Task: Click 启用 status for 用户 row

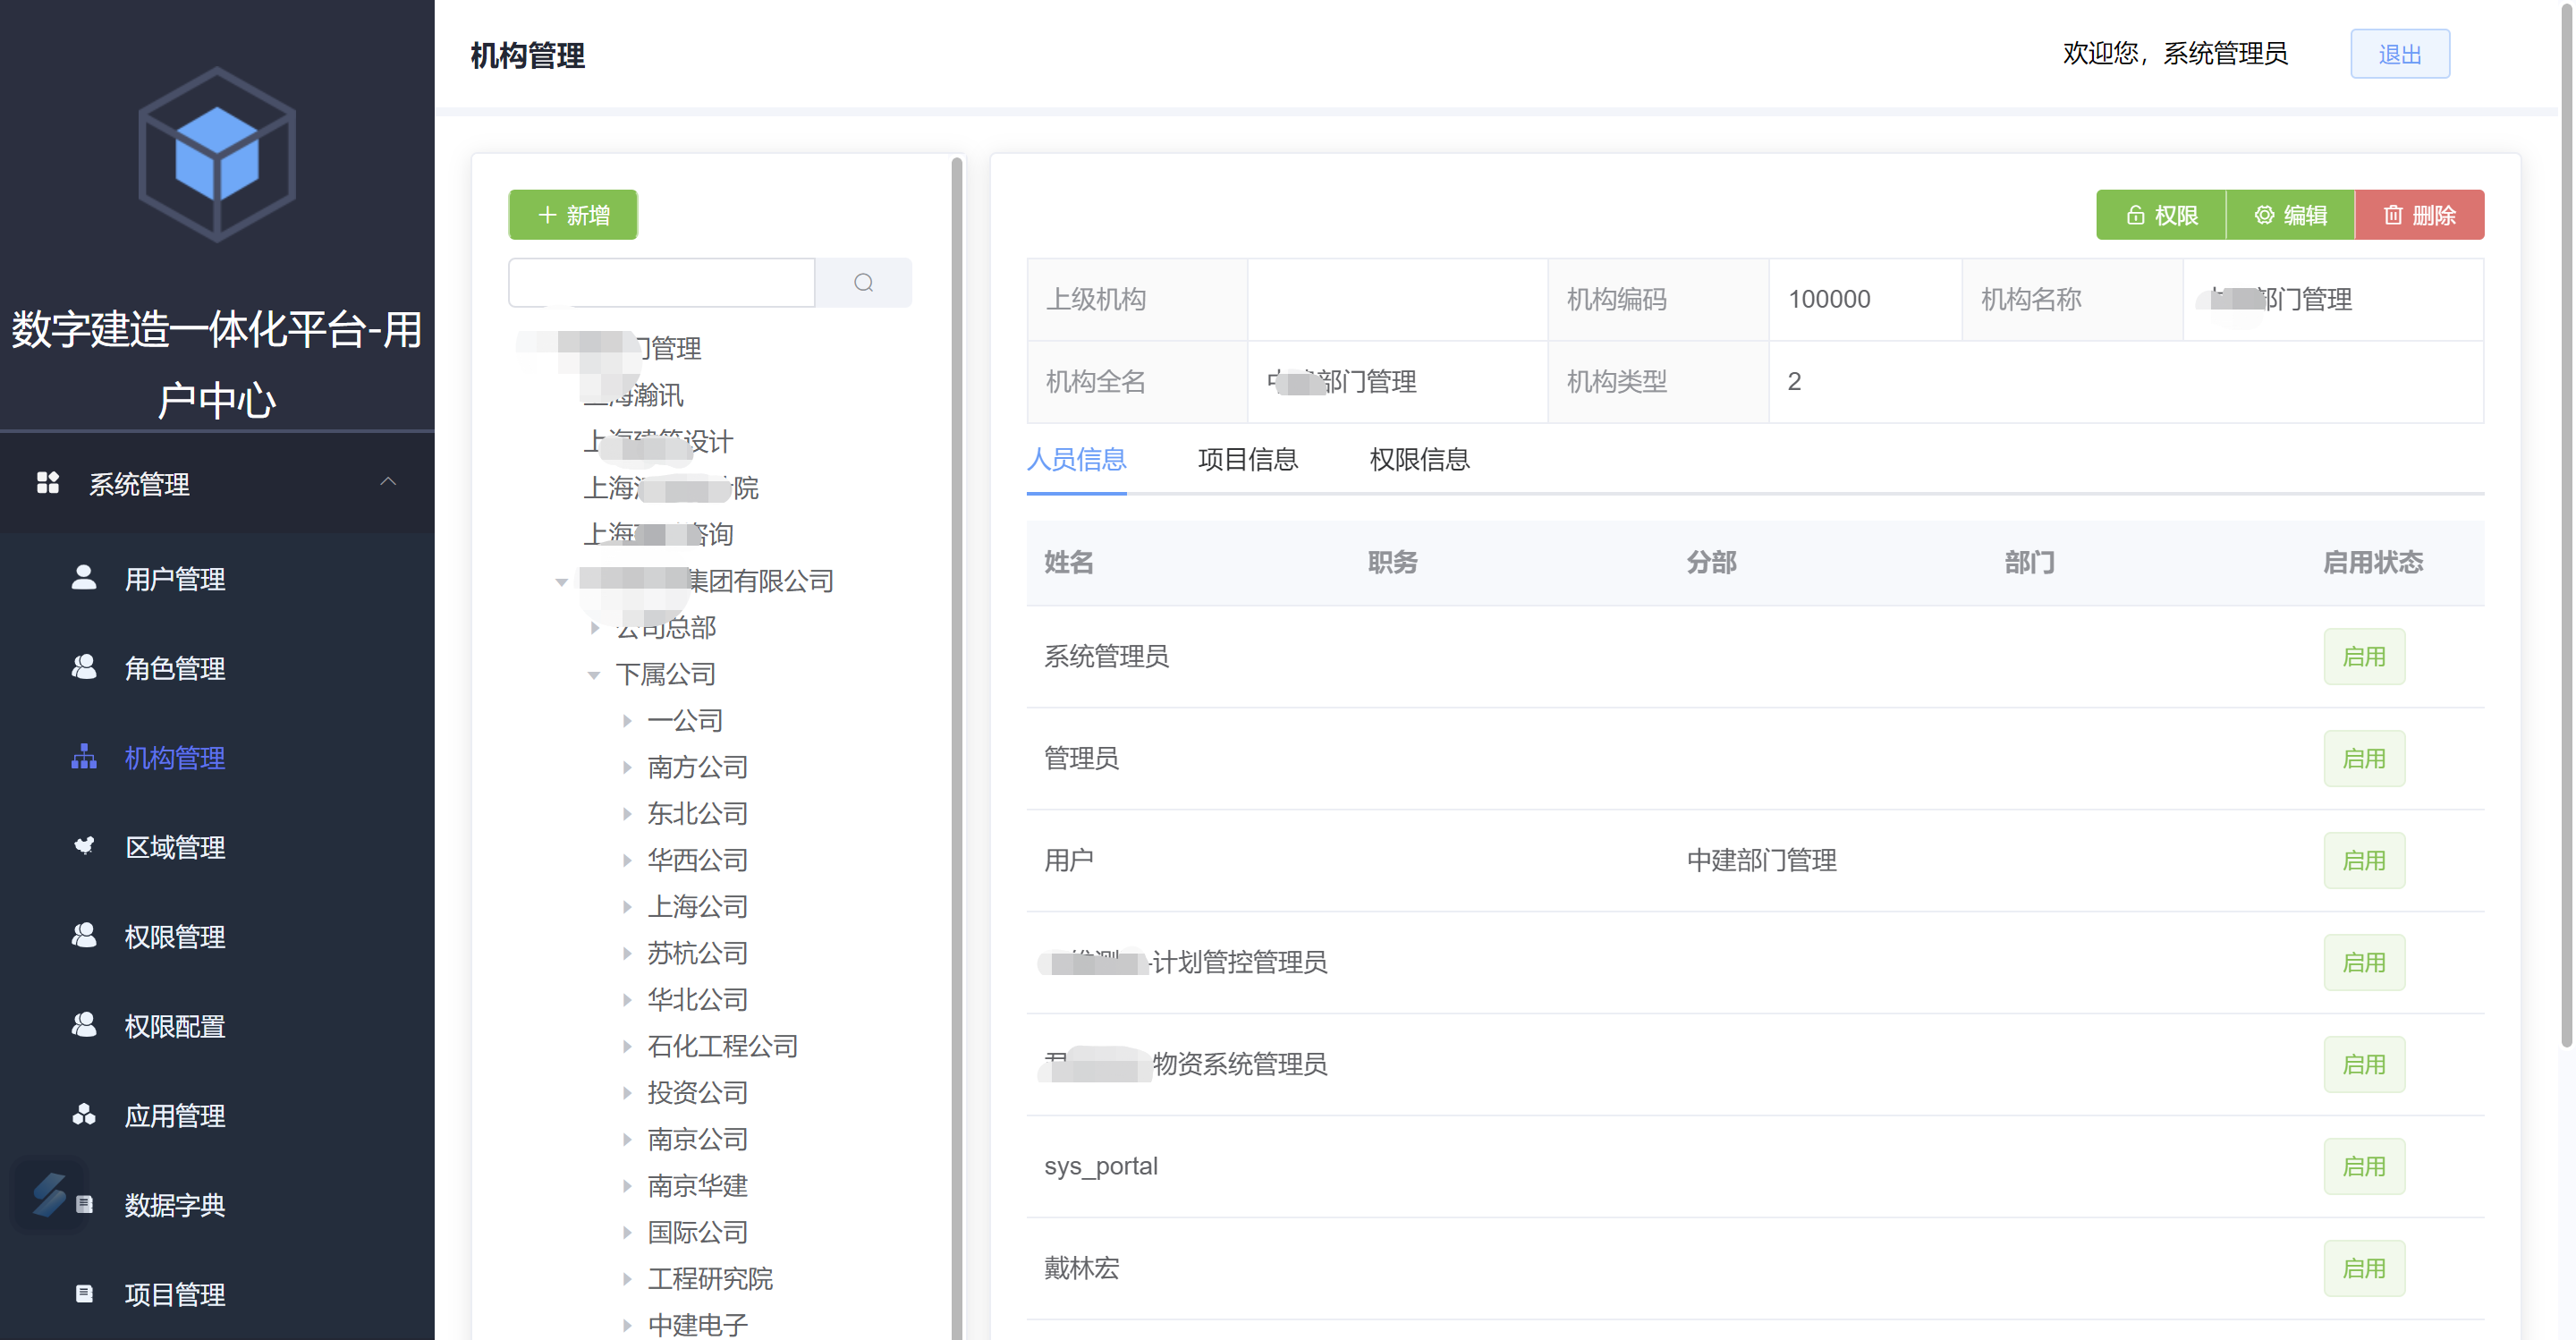Action: coord(2364,861)
